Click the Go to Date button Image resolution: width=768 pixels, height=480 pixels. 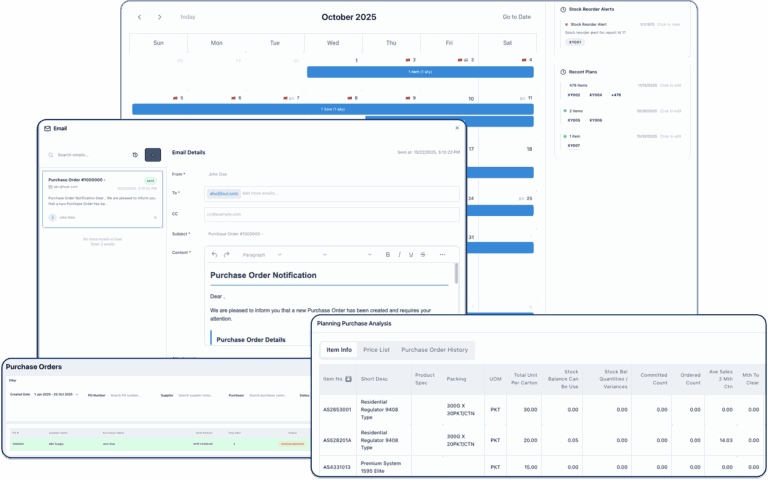pos(516,17)
